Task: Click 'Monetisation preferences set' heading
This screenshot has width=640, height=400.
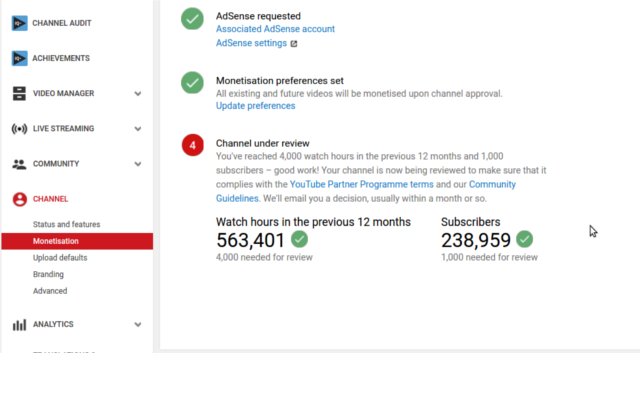Action: [x=280, y=81]
